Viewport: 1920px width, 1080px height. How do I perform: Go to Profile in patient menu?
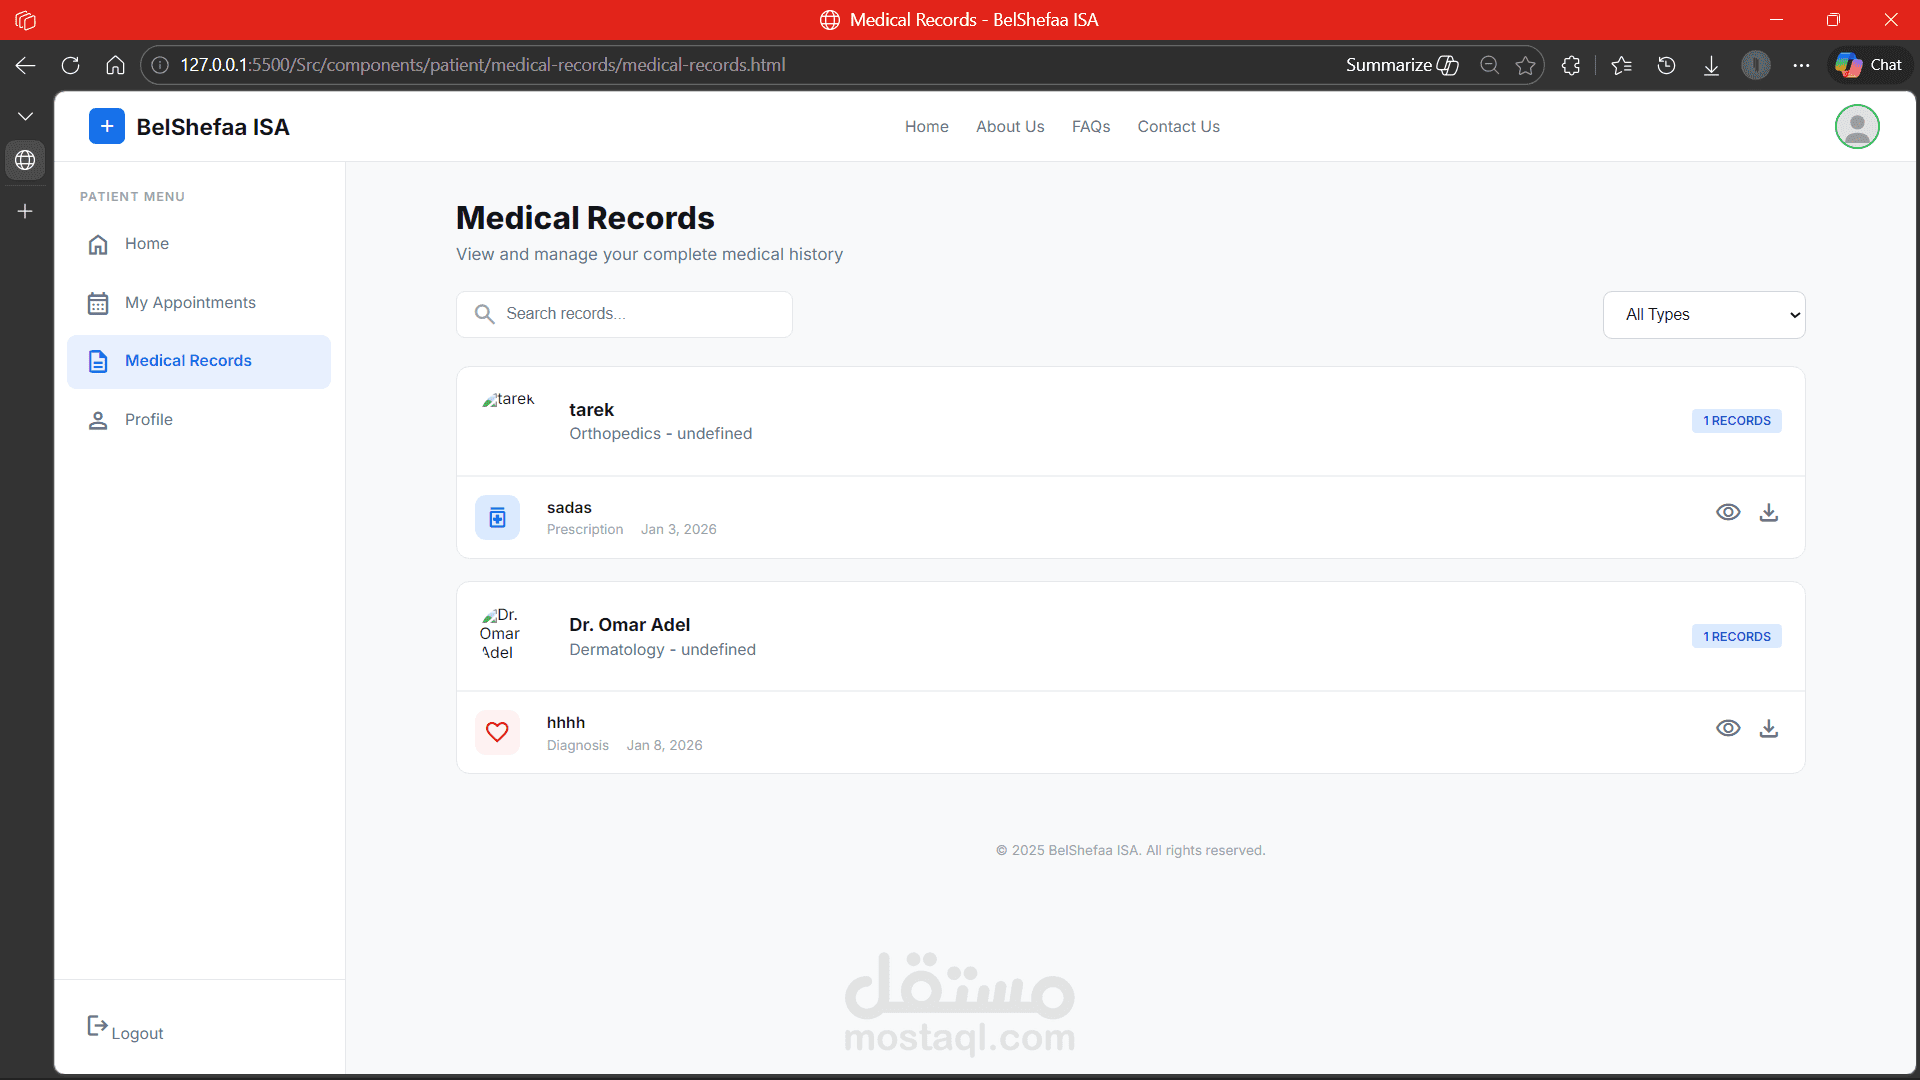pos(148,420)
